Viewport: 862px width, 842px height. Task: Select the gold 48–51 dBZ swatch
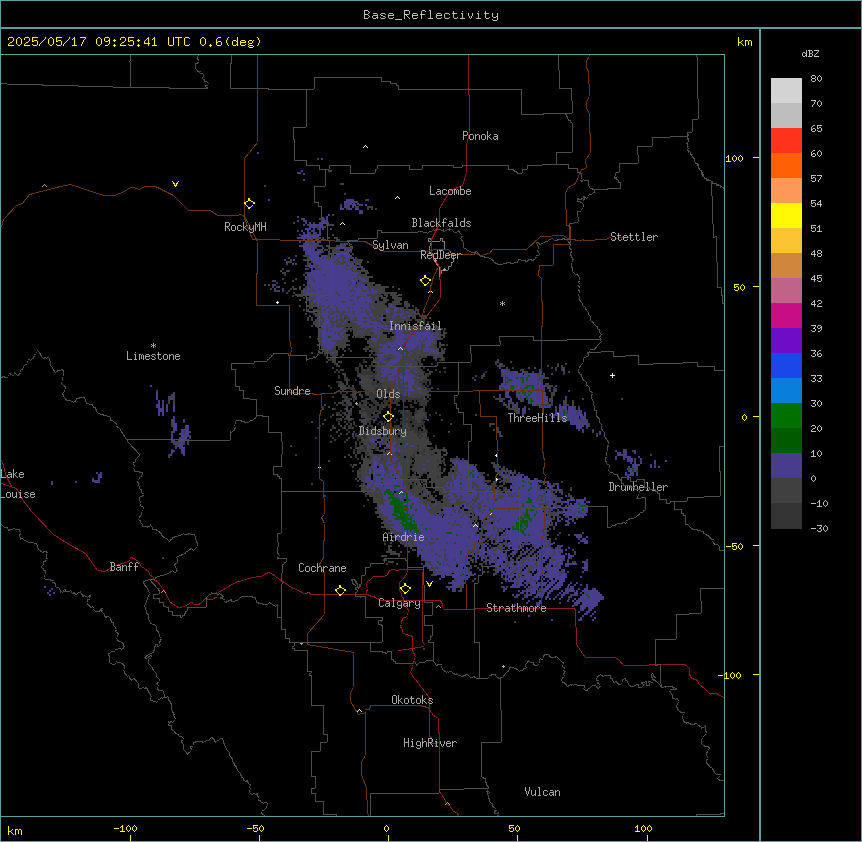(x=786, y=241)
